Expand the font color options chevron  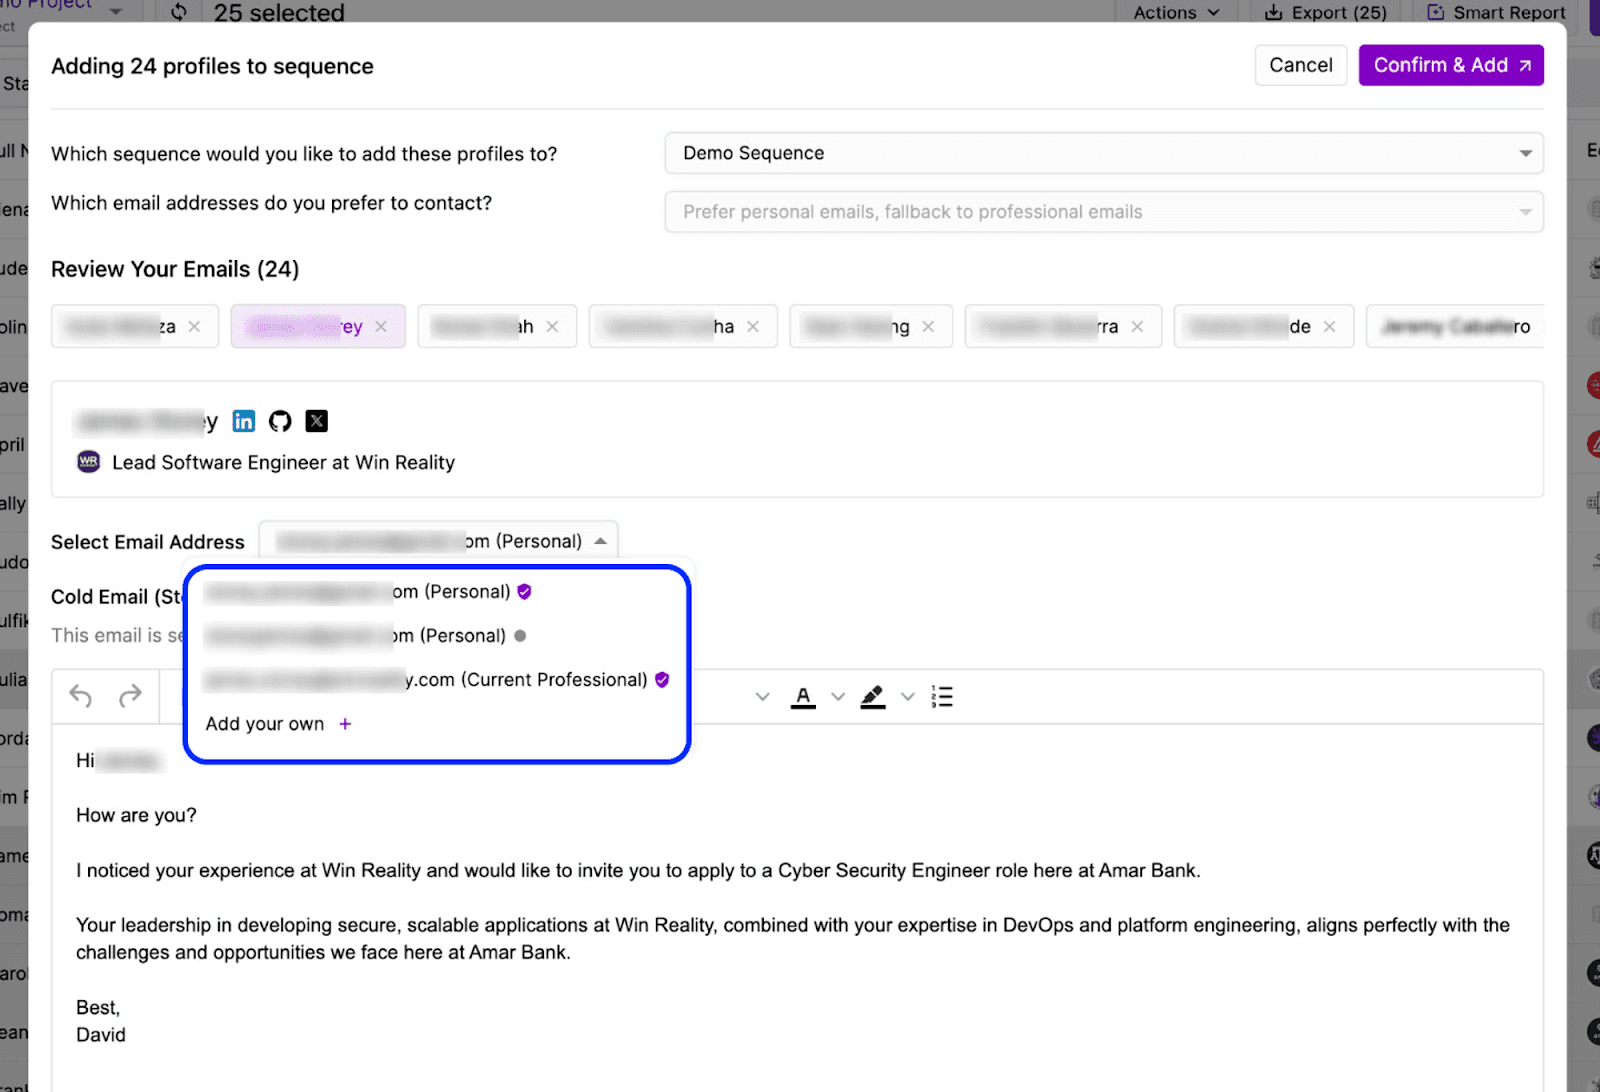838,697
